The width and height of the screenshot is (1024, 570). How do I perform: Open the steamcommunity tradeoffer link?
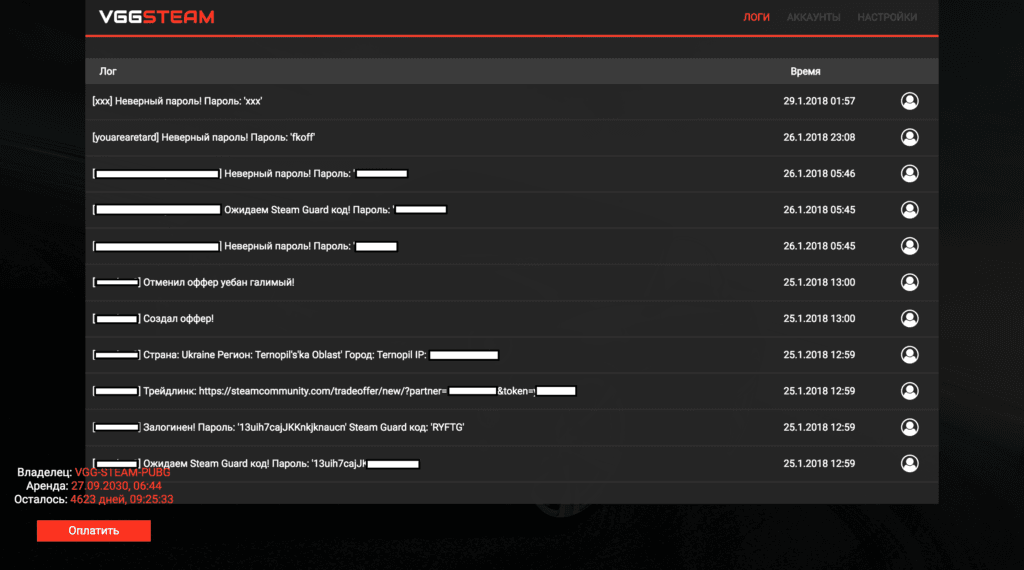pos(322,391)
